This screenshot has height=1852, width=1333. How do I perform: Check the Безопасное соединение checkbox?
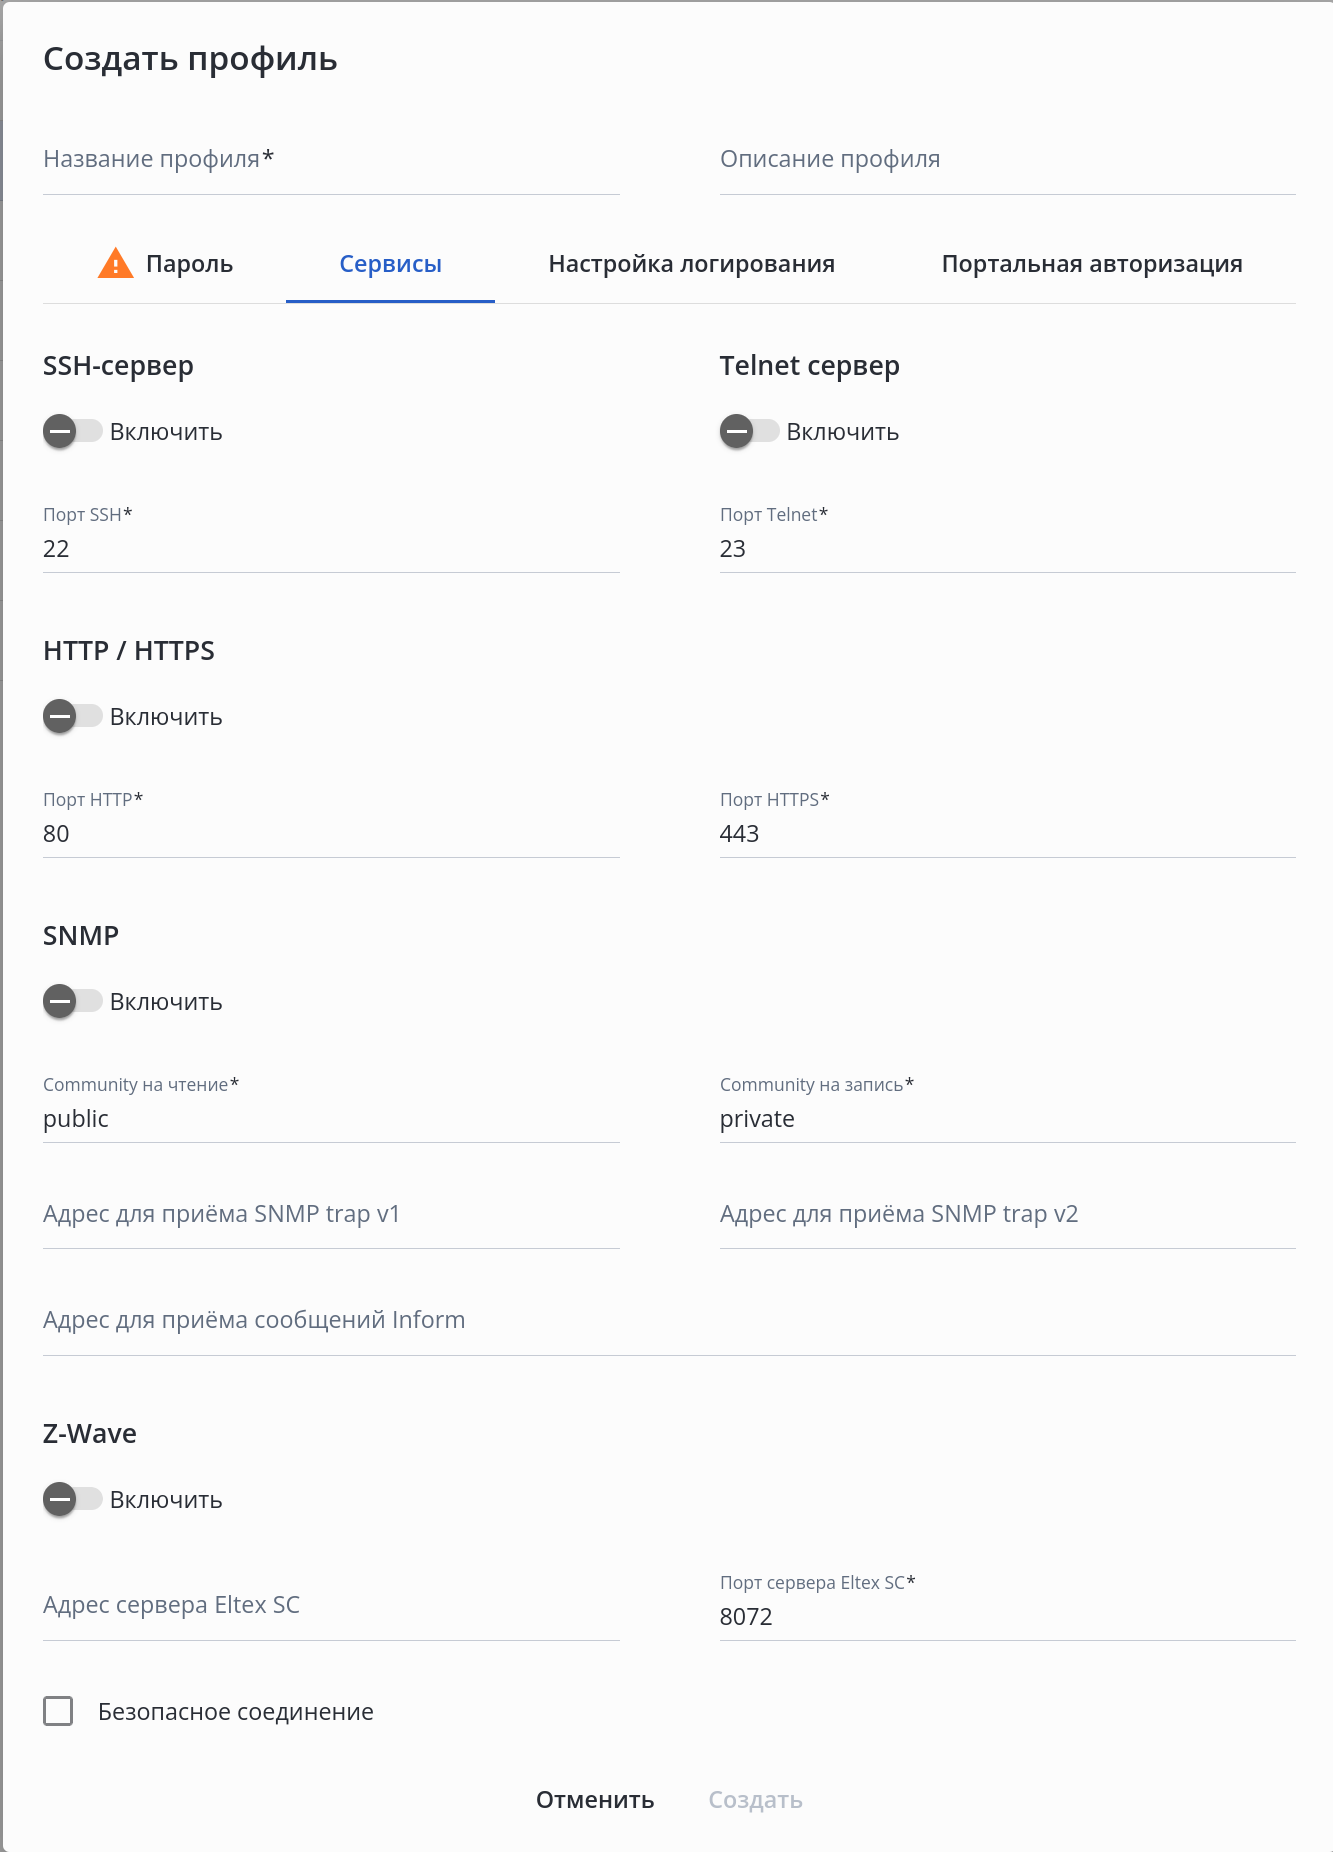[58, 1711]
